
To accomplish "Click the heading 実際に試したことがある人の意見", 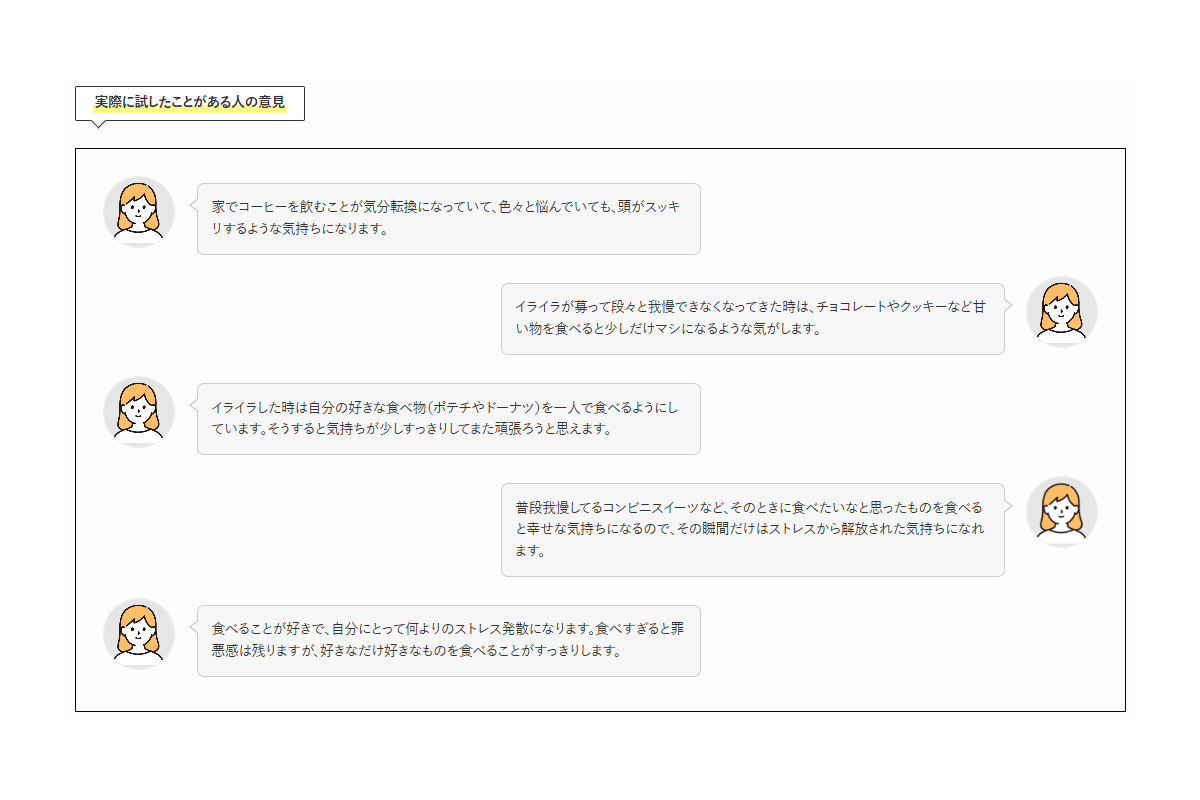I will [190, 103].
